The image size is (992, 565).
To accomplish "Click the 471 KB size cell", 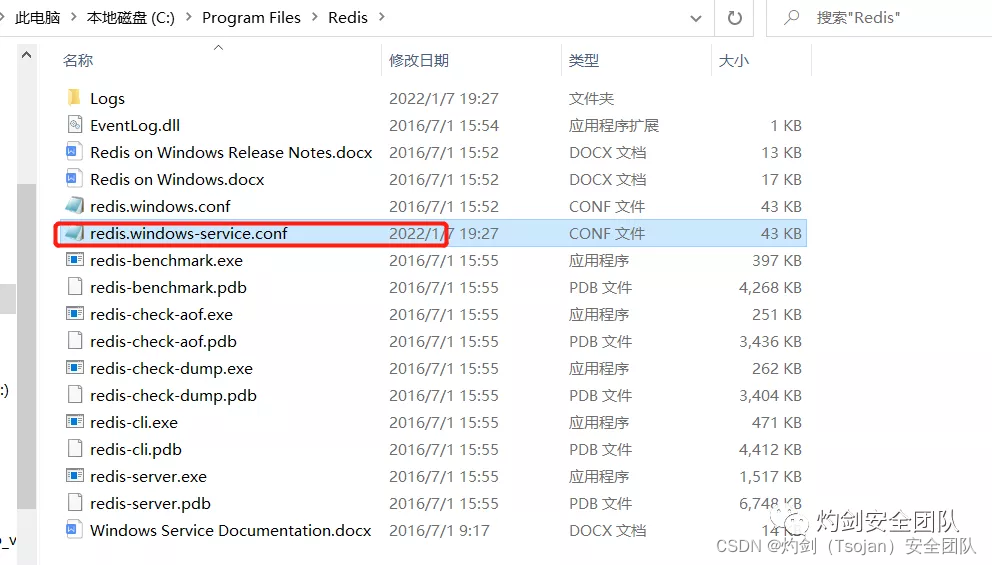I will pos(776,423).
